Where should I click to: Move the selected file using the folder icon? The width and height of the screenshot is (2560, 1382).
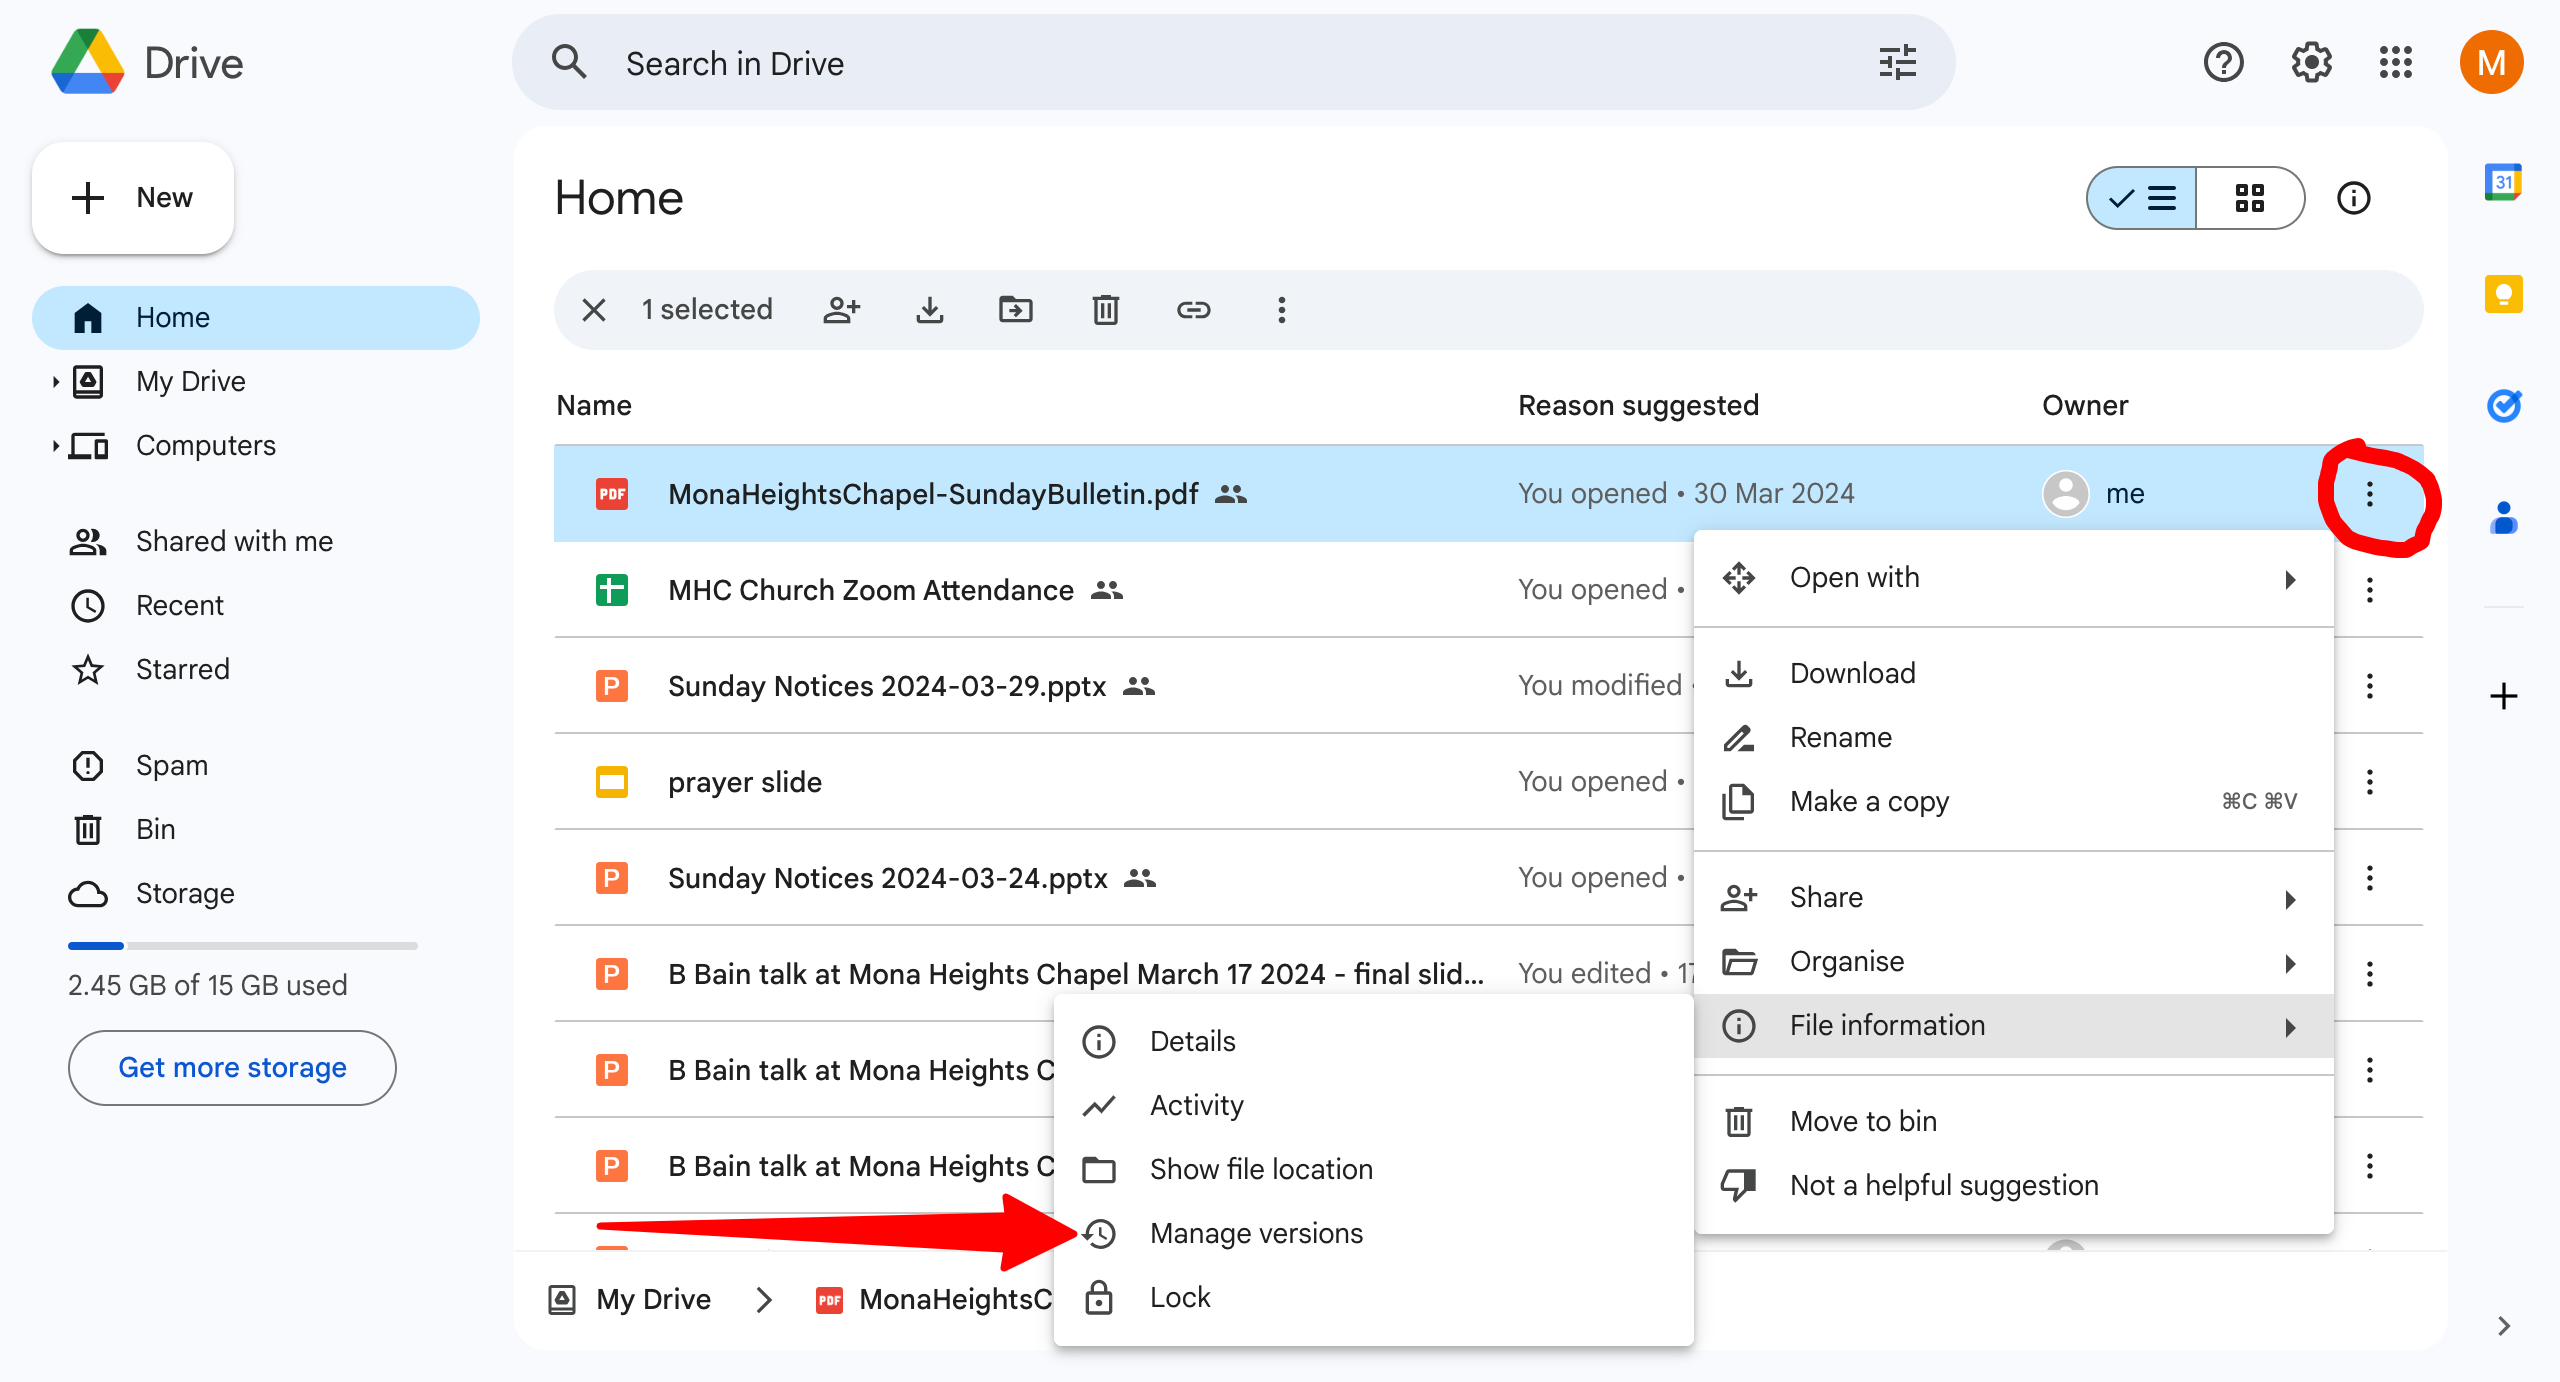coord(1016,310)
